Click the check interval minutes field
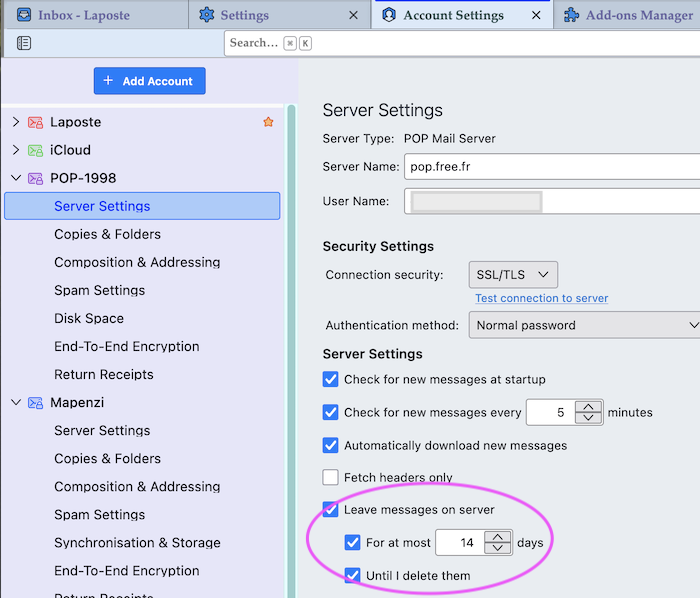This screenshot has height=598, width=700. [x=551, y=412]
